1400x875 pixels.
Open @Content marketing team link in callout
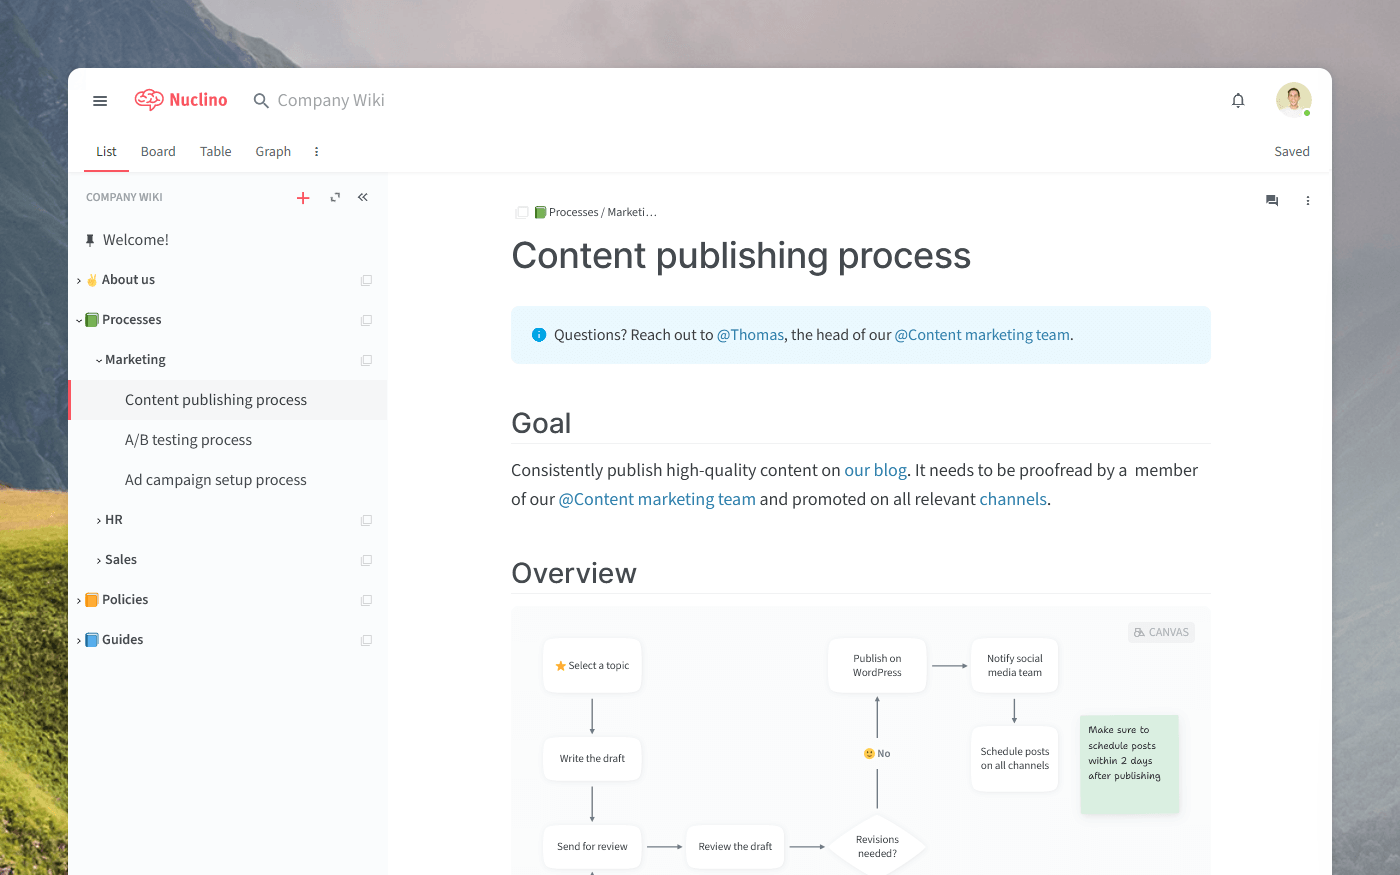(x=982, y=335)
